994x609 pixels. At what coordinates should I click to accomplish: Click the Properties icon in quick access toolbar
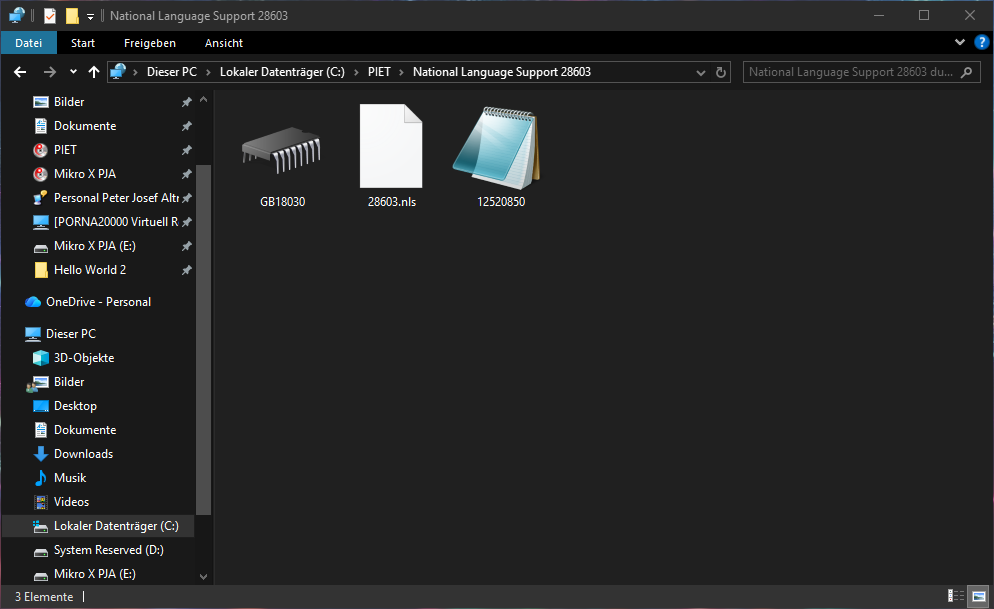pos(50,15)
